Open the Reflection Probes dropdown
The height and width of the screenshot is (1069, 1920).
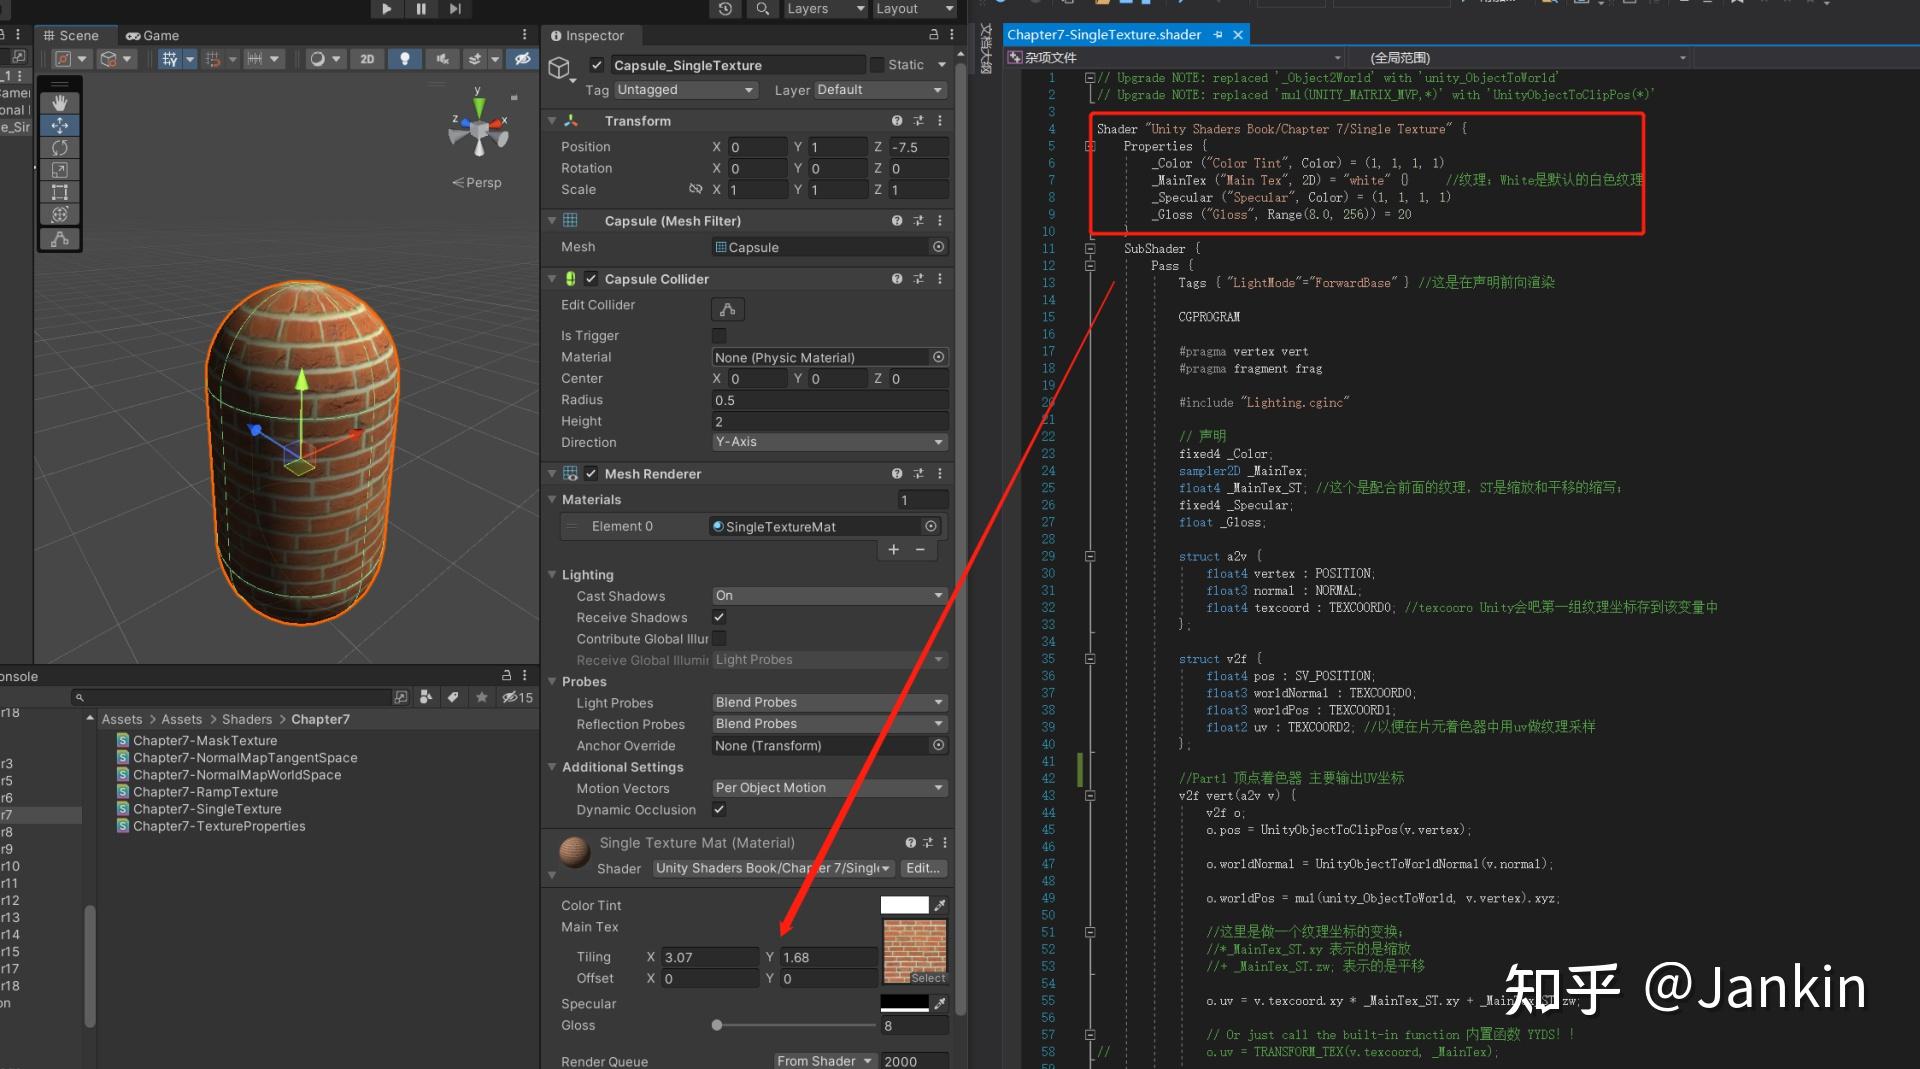(x=827, y=723)
